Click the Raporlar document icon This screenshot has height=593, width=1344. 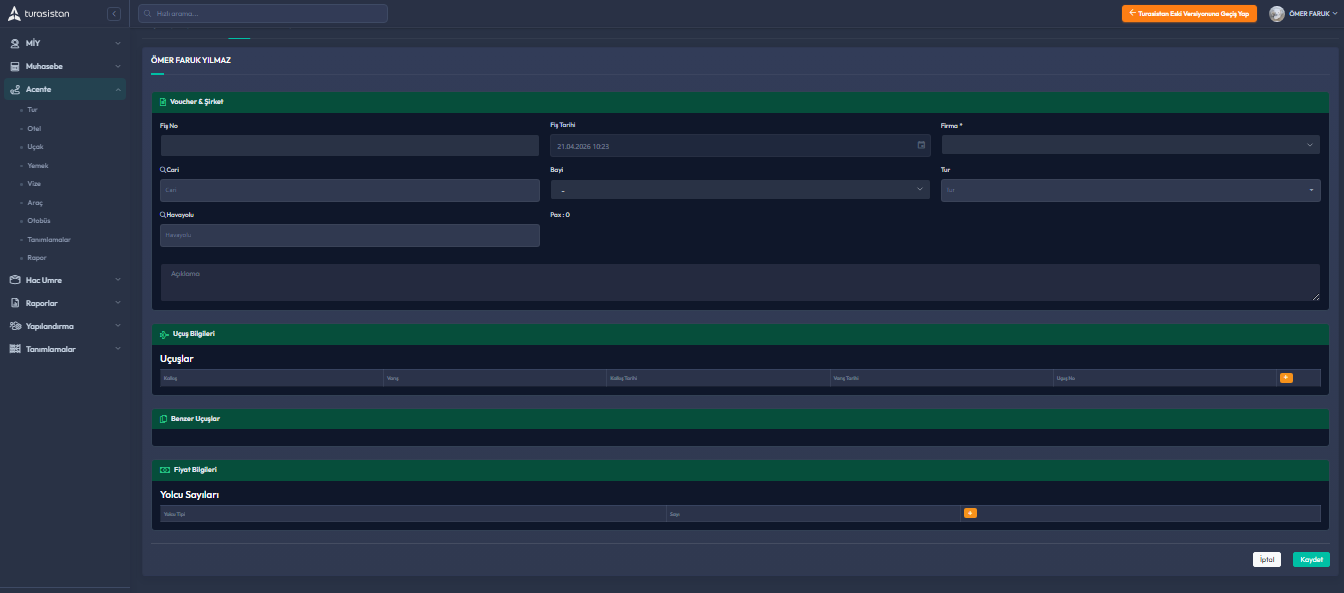pyautogui.click(x=15, y=303)
